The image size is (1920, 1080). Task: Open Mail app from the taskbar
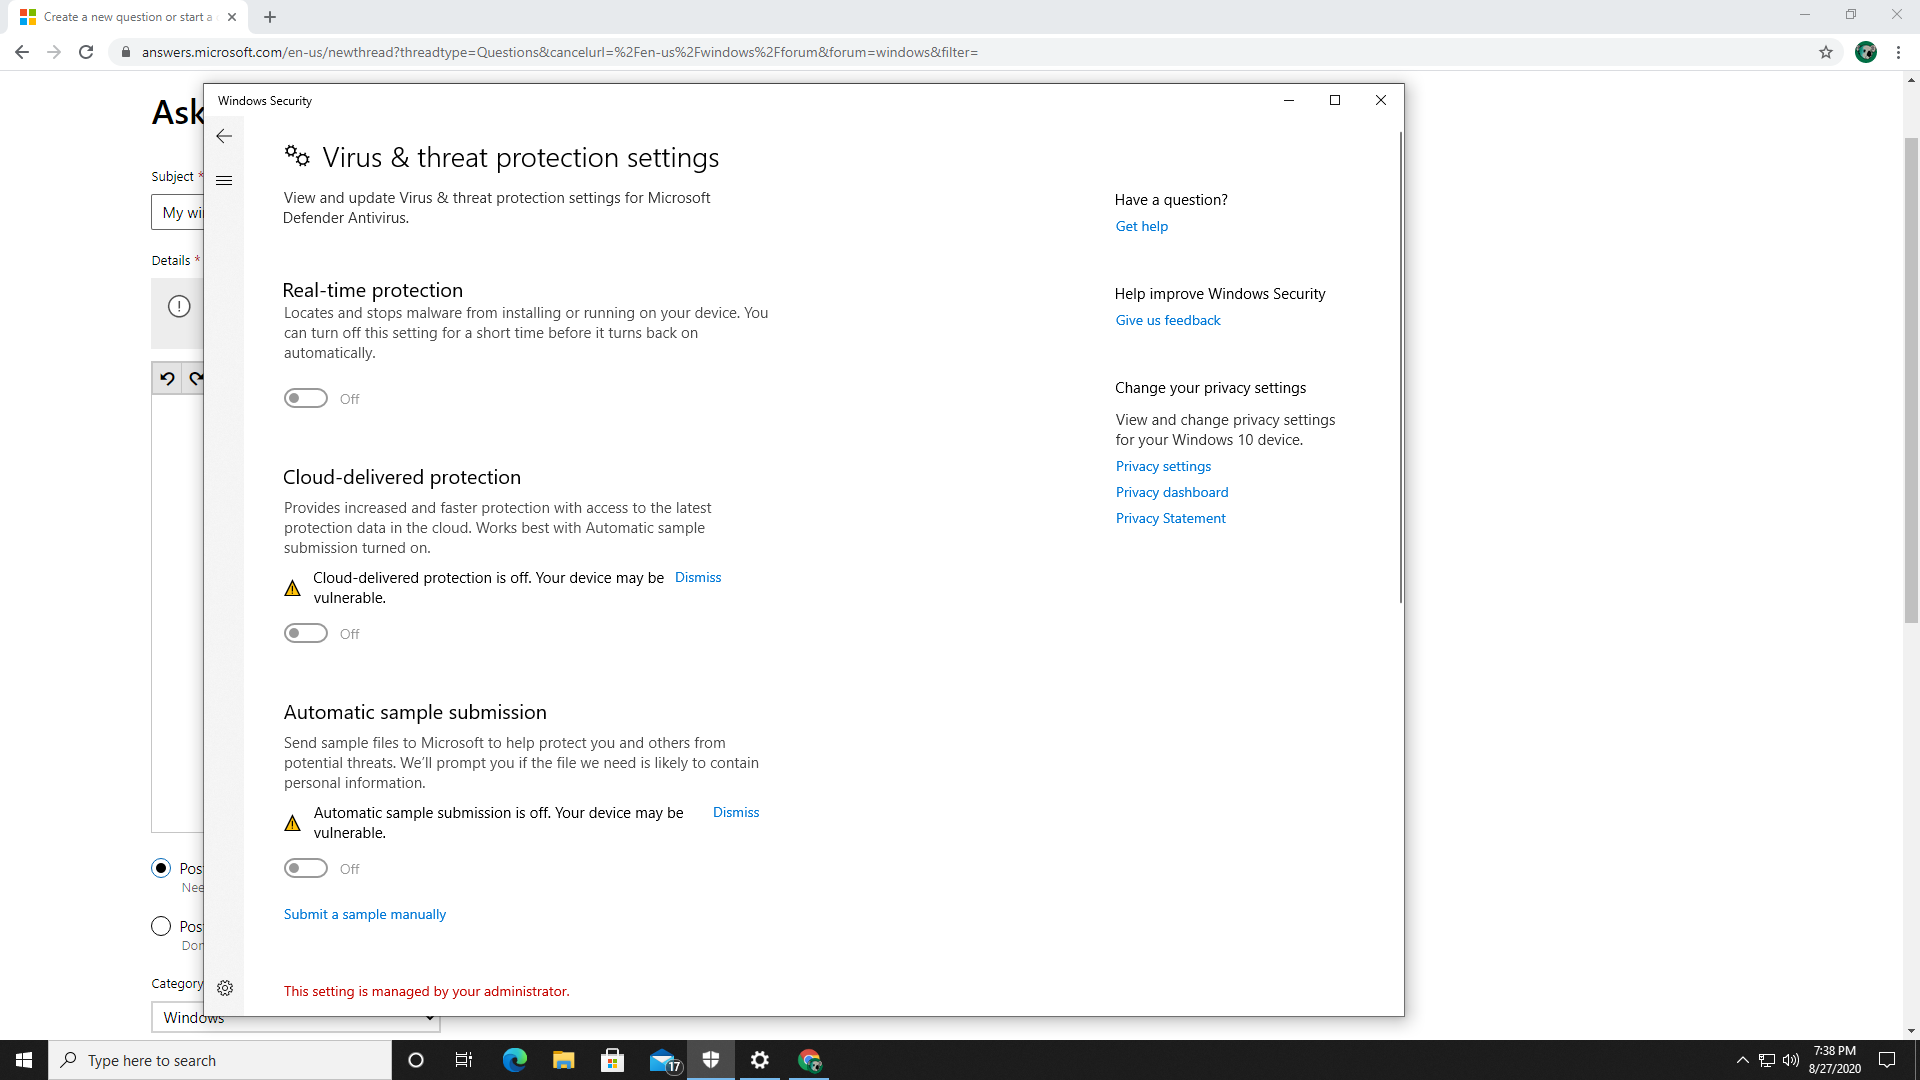[x=663, y=1060]
